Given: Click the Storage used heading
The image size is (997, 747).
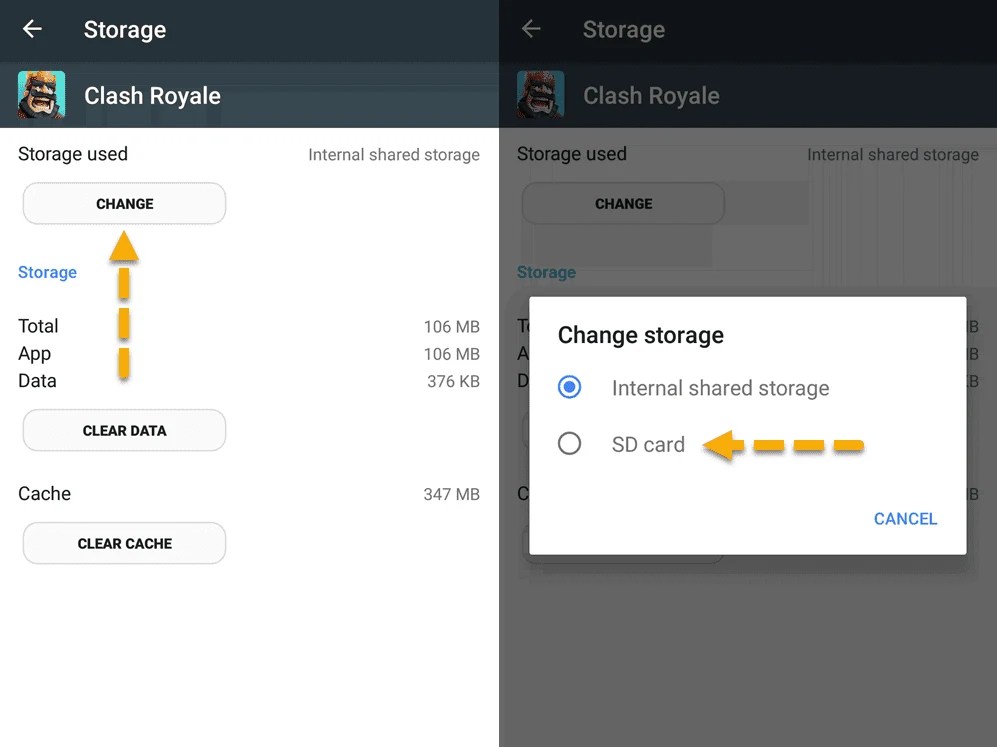Looking at the screenshot, I should click(x=72, y=154).
